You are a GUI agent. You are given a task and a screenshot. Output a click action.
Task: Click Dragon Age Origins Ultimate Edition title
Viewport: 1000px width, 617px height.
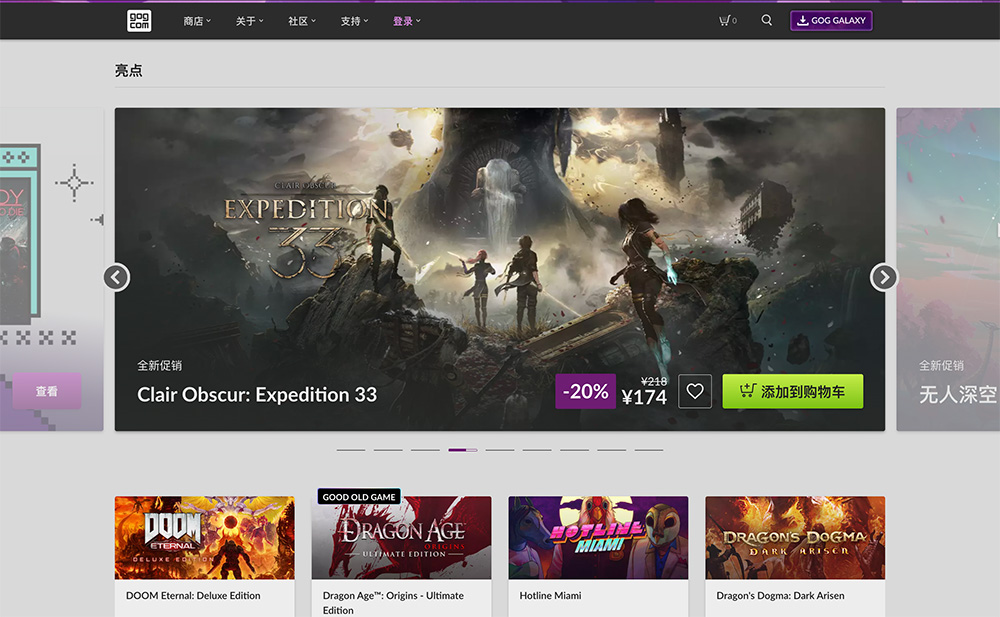[393, 602]
